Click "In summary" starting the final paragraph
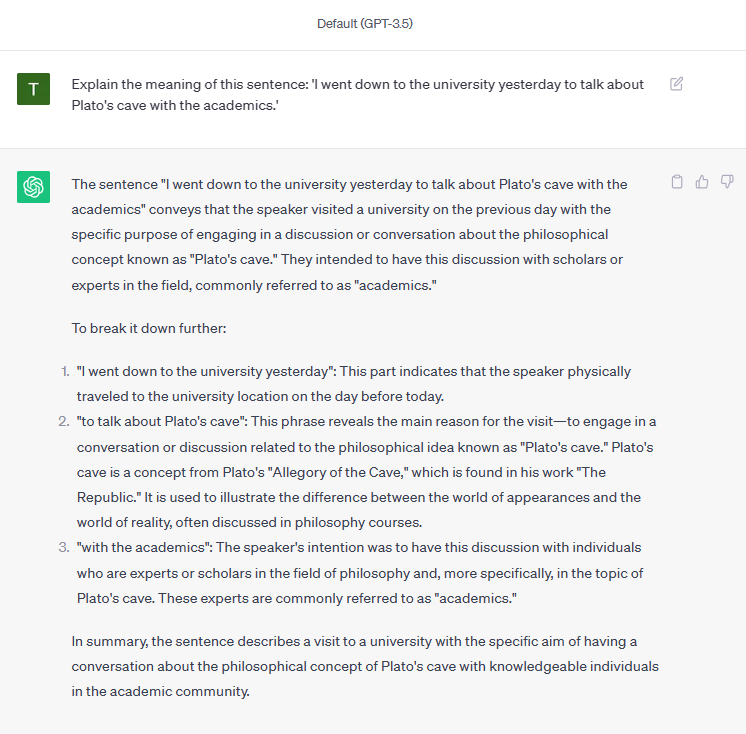This screenshot has height=734, width=746. tap(111, 641)
